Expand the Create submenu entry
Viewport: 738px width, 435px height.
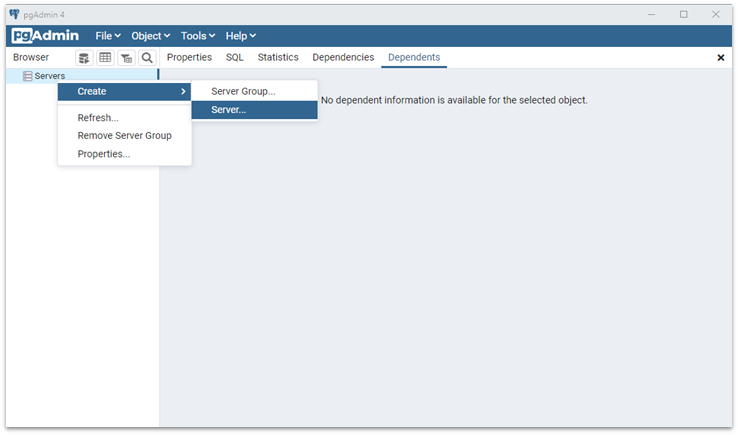click(124, 91)
